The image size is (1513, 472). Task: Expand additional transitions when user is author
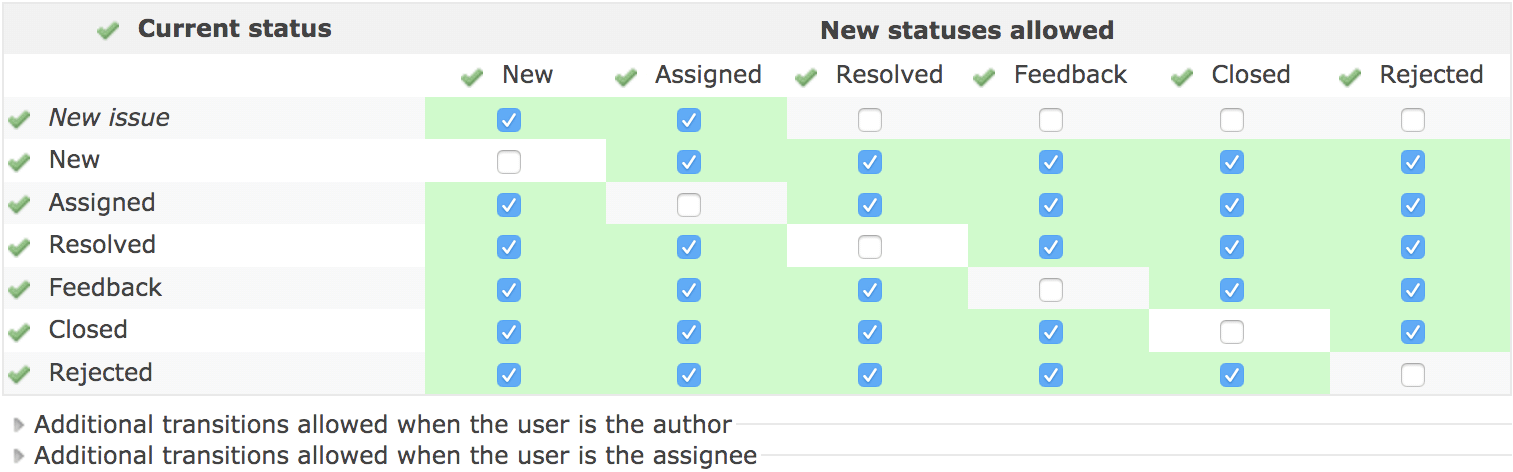(382, 425)
